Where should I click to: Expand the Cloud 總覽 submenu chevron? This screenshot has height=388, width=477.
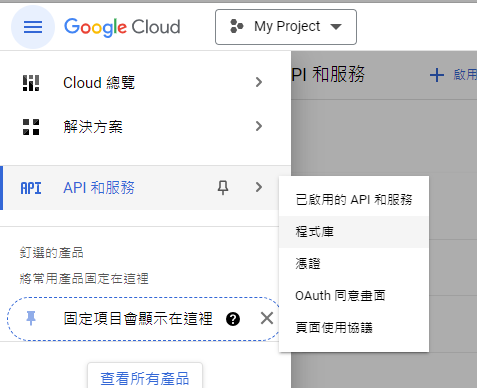tap(259, 82)
